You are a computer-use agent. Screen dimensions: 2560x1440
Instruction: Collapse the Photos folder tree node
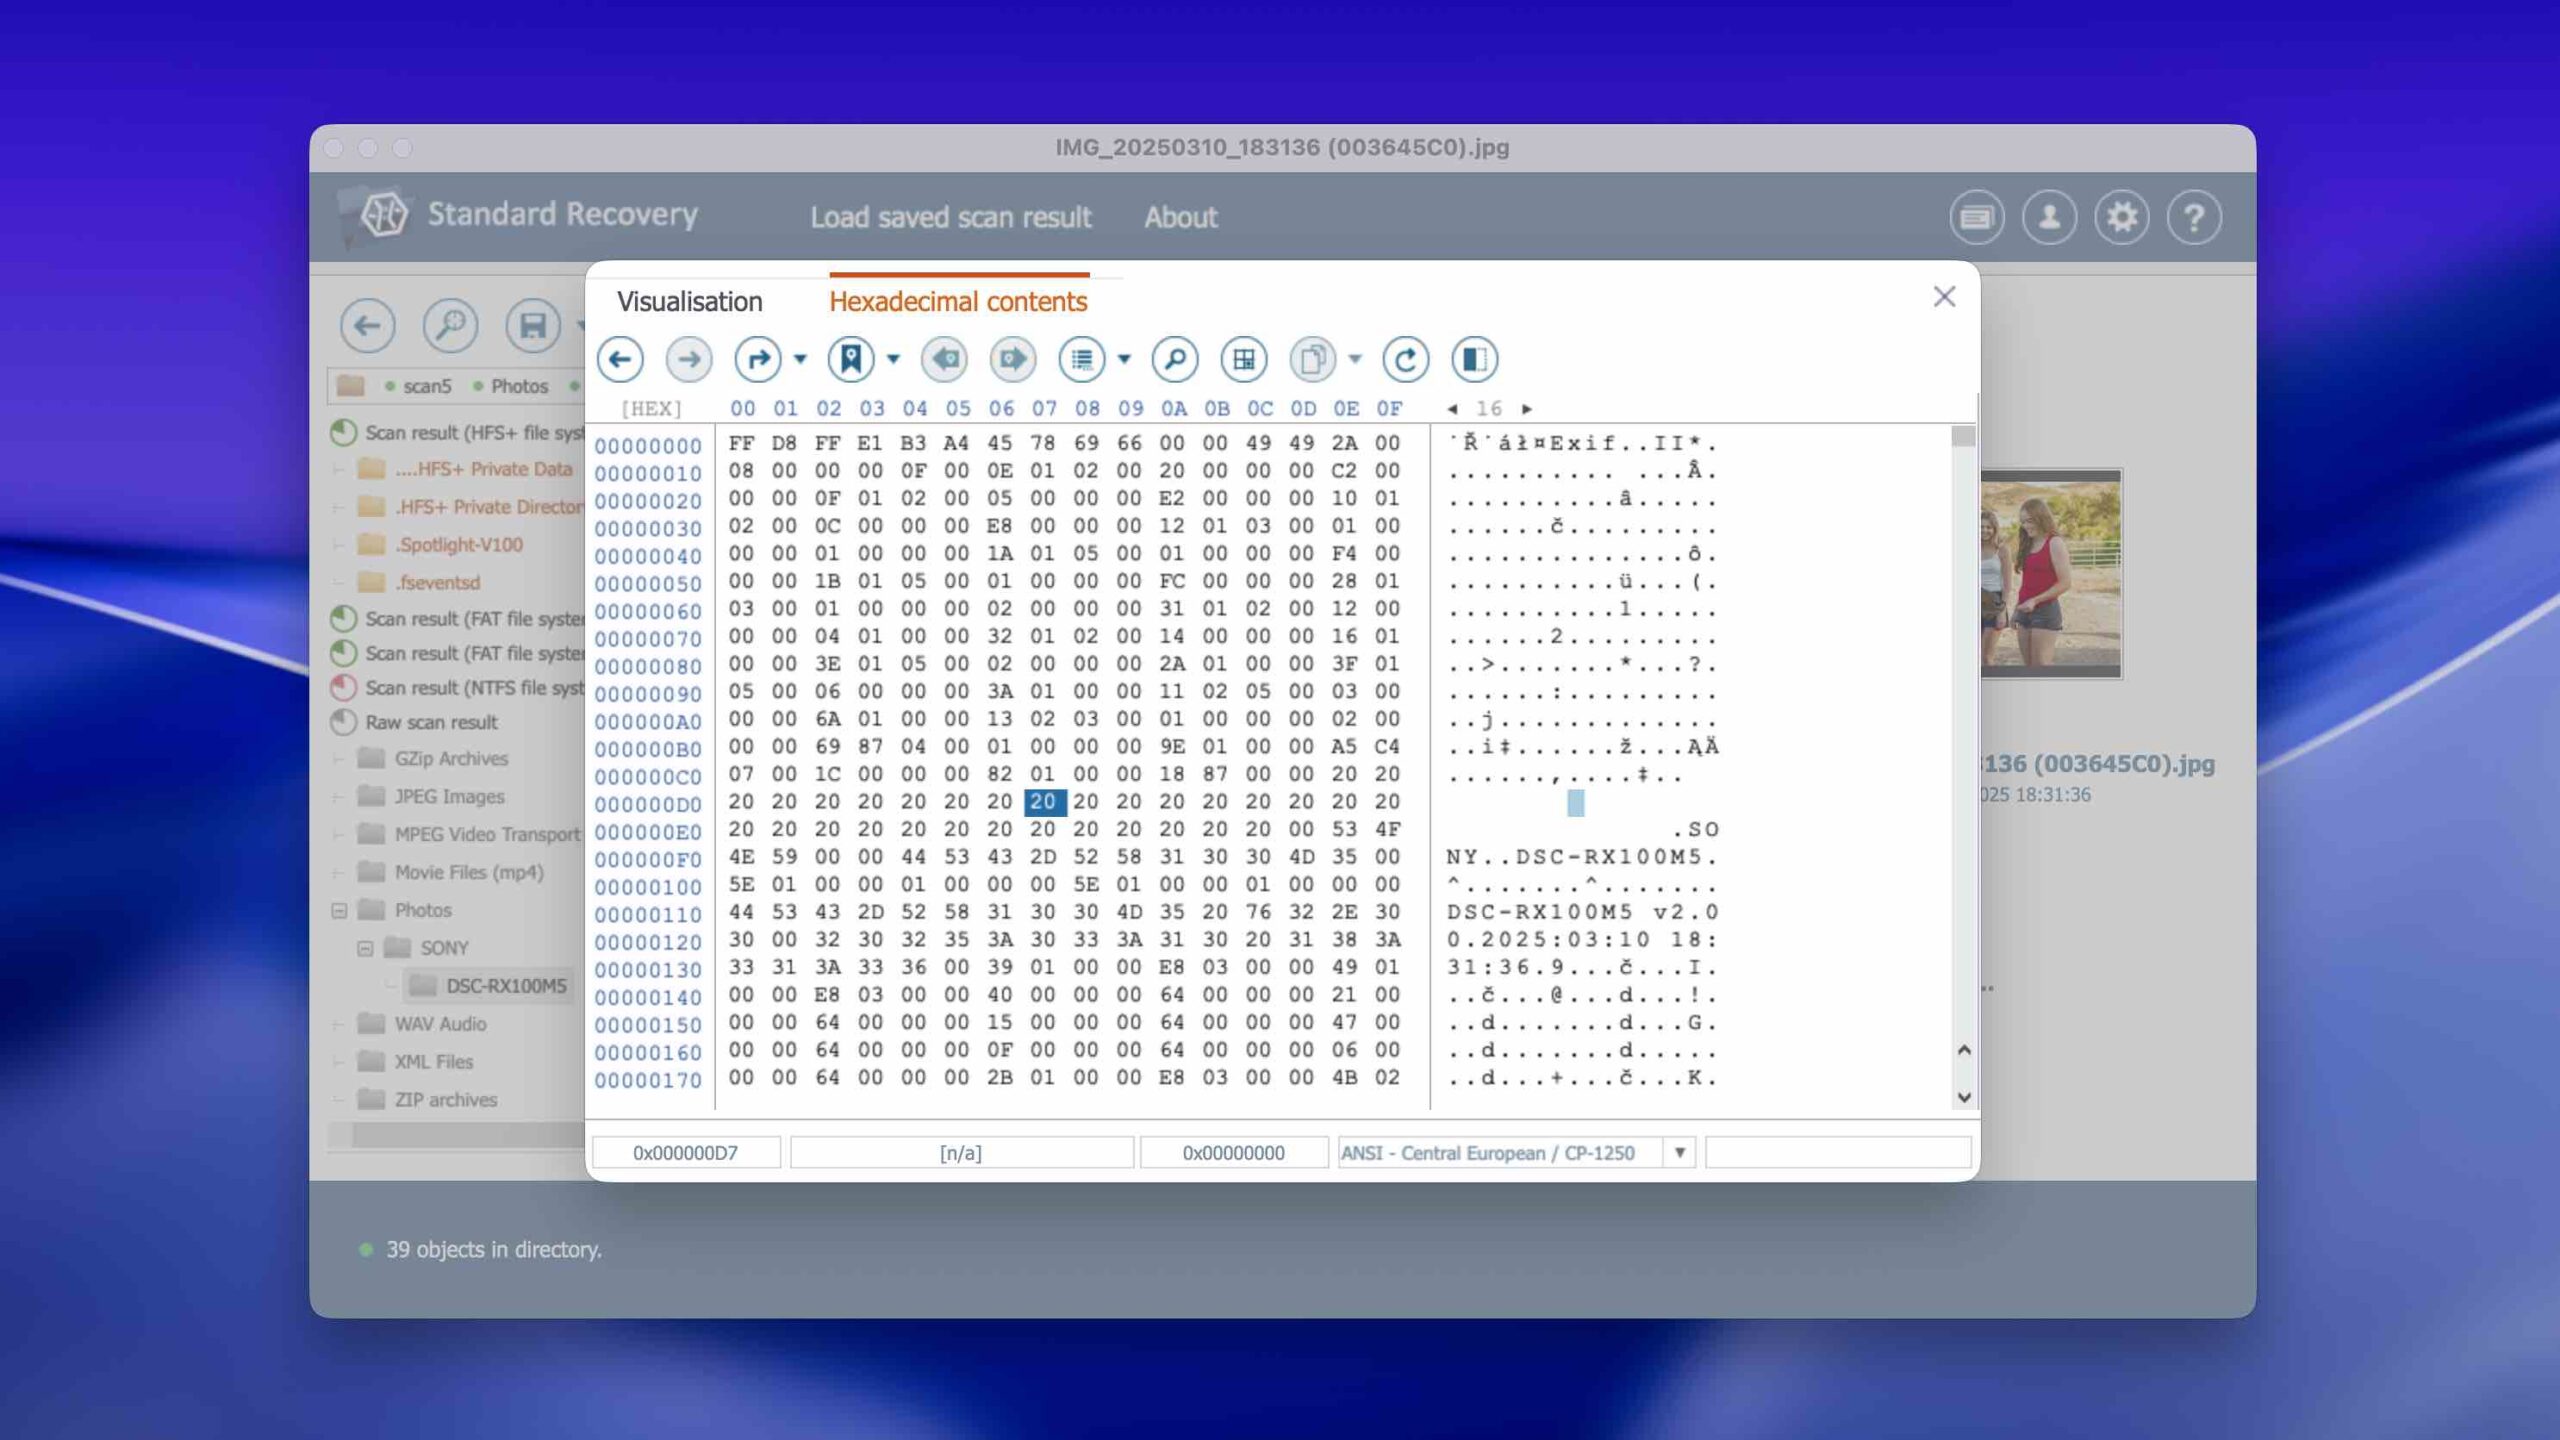point(339,910)
